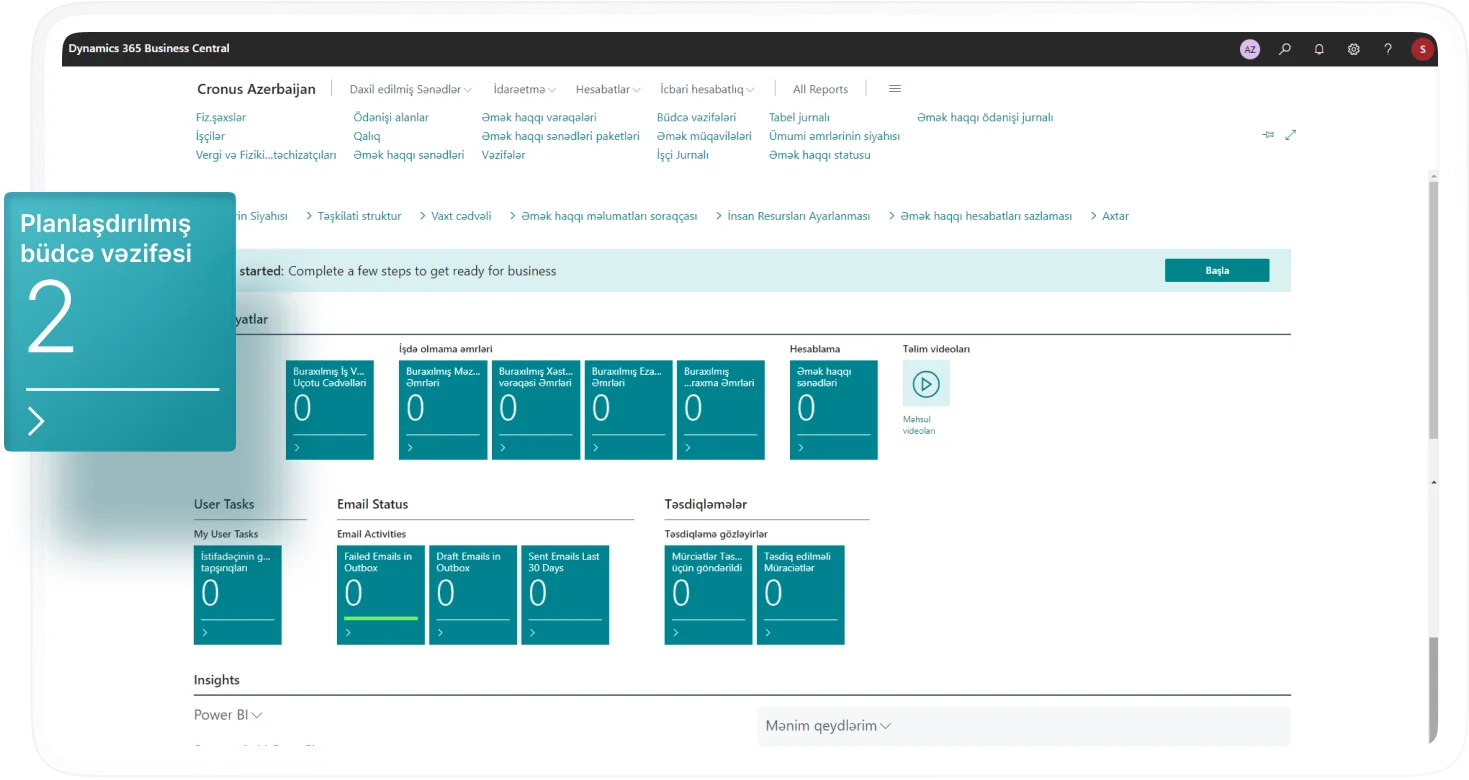Click the pin navigation icon
This screenshot has height=780, width=1469.
click(x=1268, y=135)
